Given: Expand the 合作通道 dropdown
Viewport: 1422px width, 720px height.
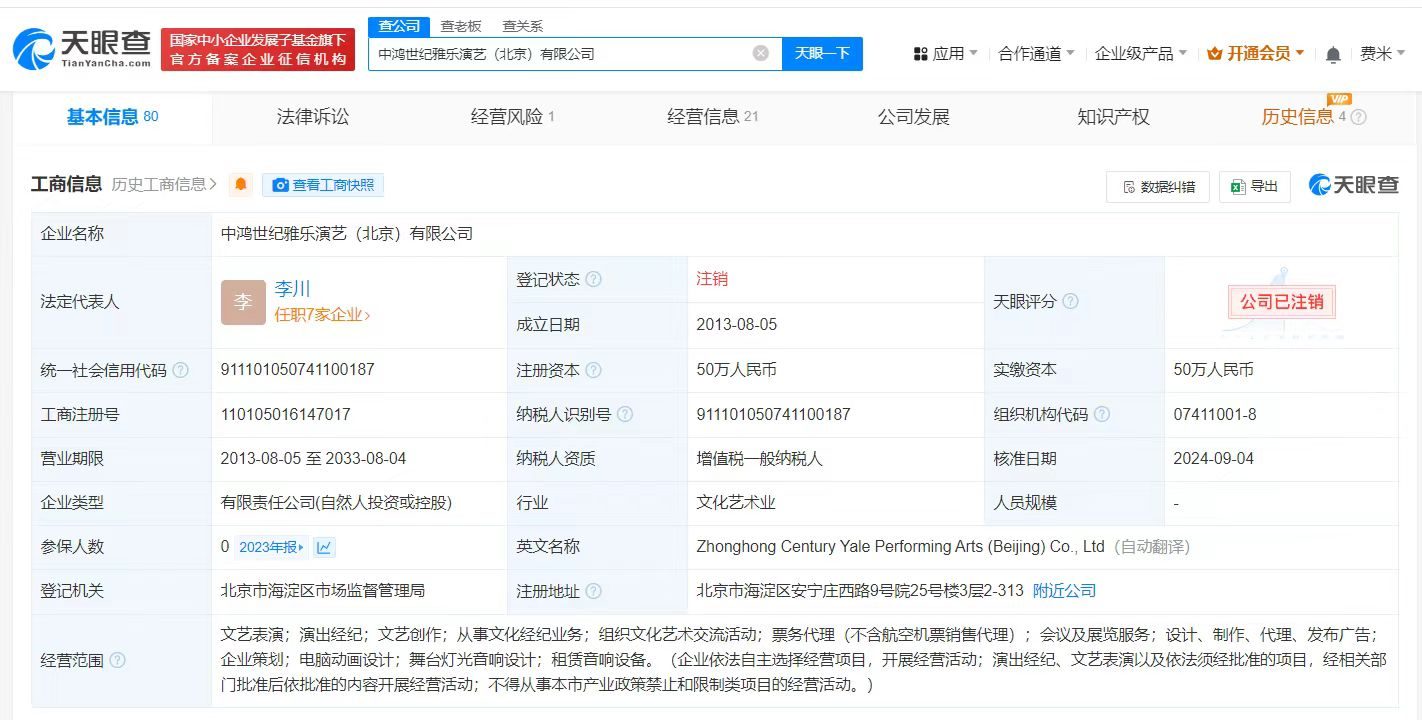Looking at the screenshot, I should (x=1031, y=53).
